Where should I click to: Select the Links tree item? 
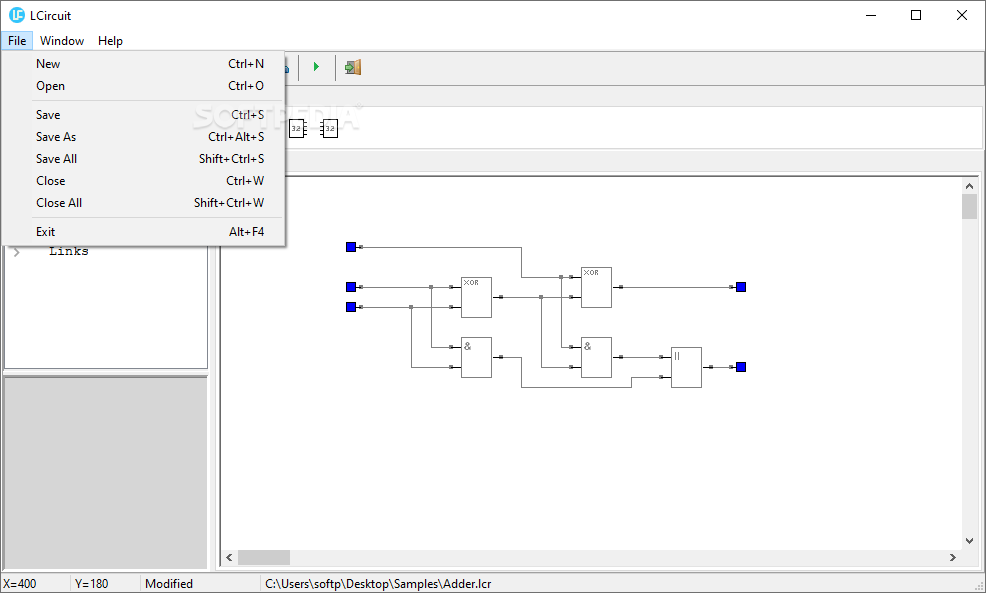pos(69,252)
